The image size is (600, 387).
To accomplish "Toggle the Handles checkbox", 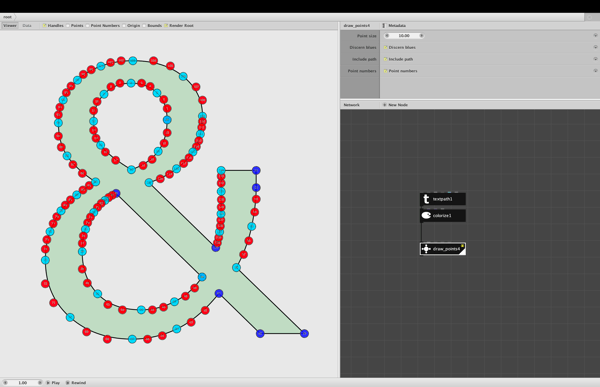I will [x=44, y=26].
